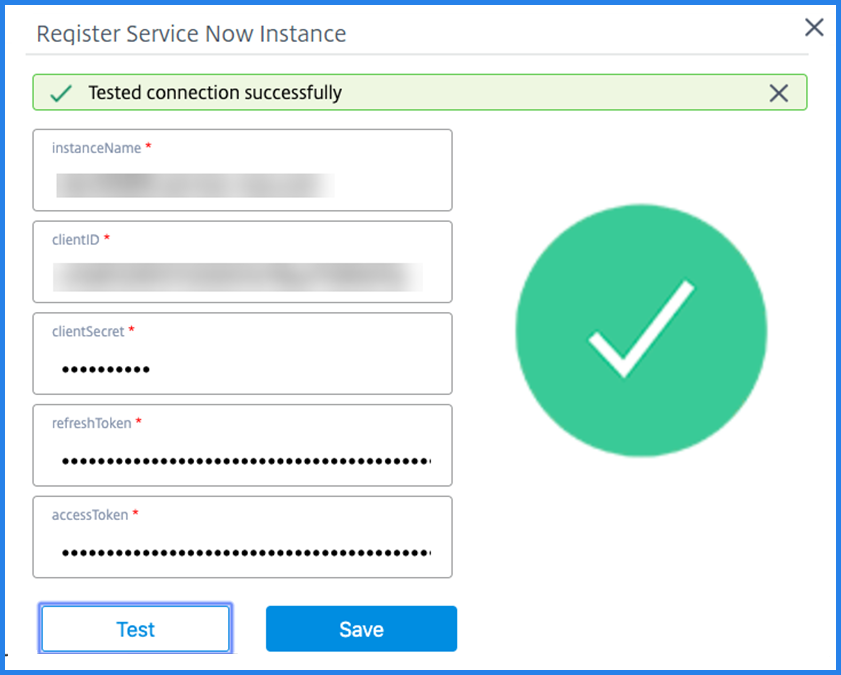Click the clientID label
841x675 pixels.
[76, 240]
